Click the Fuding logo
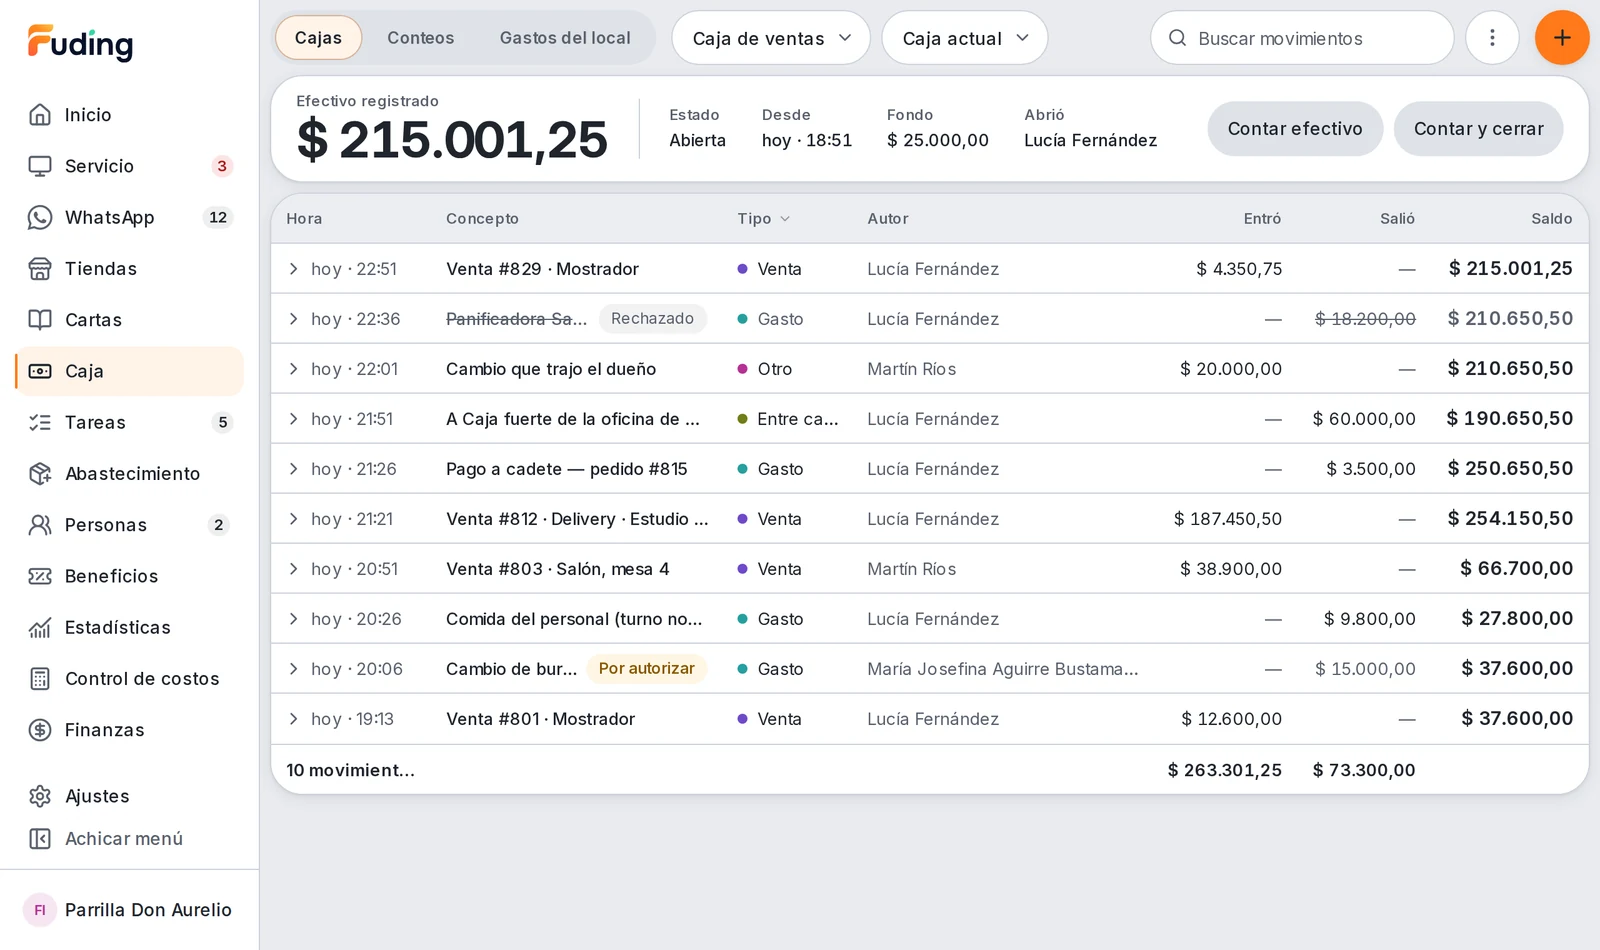This screenshot has height=950, width=1600. click(x=80, y=42)
